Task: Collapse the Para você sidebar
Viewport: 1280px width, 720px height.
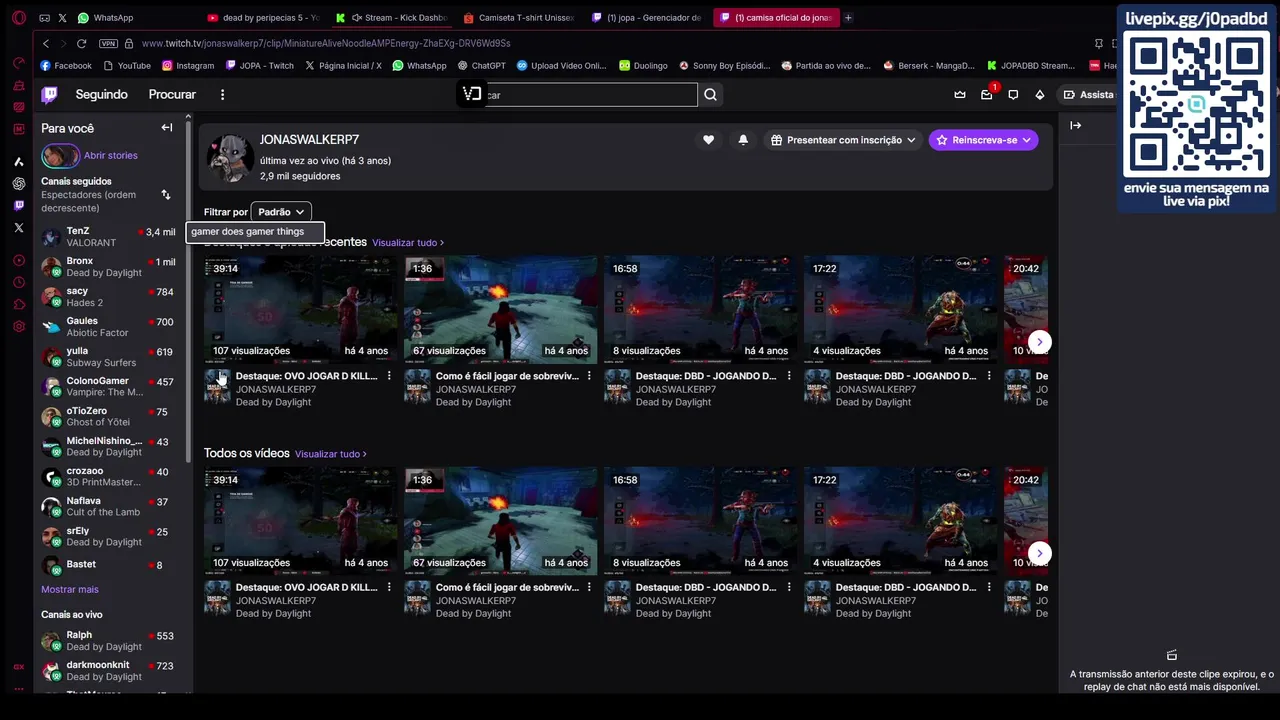Action: pos(167,128)
